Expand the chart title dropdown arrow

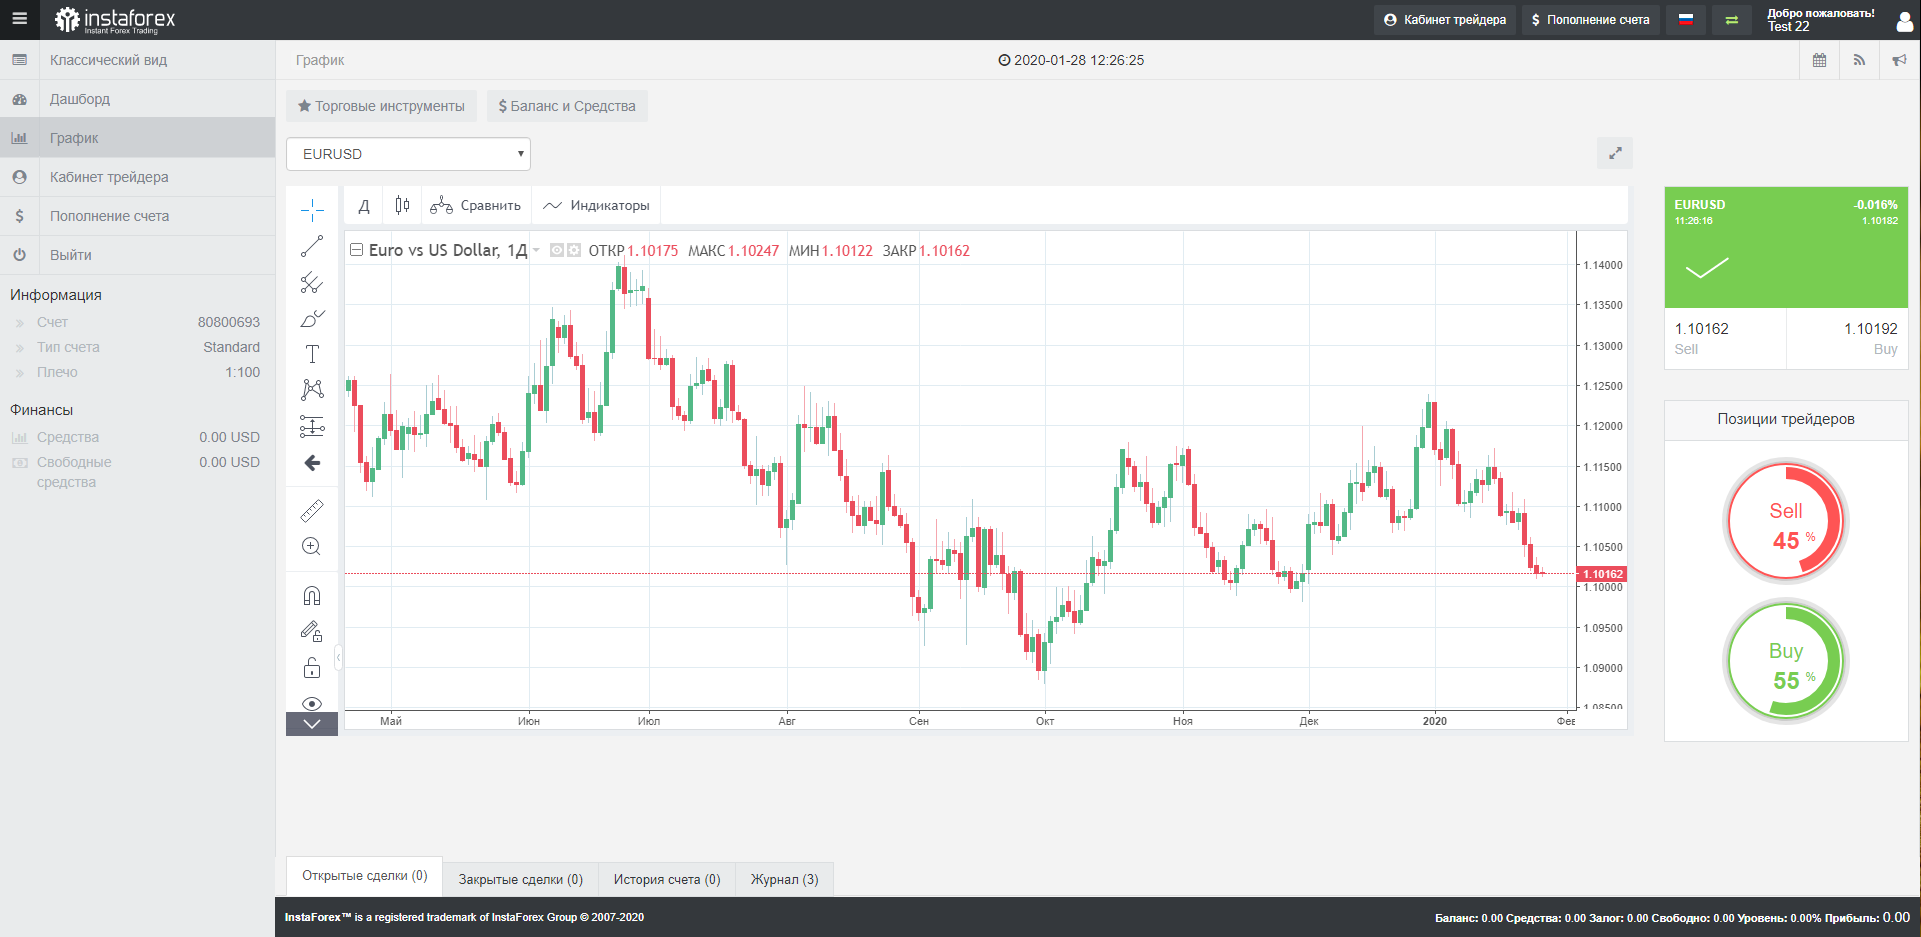tap(536, 251)
